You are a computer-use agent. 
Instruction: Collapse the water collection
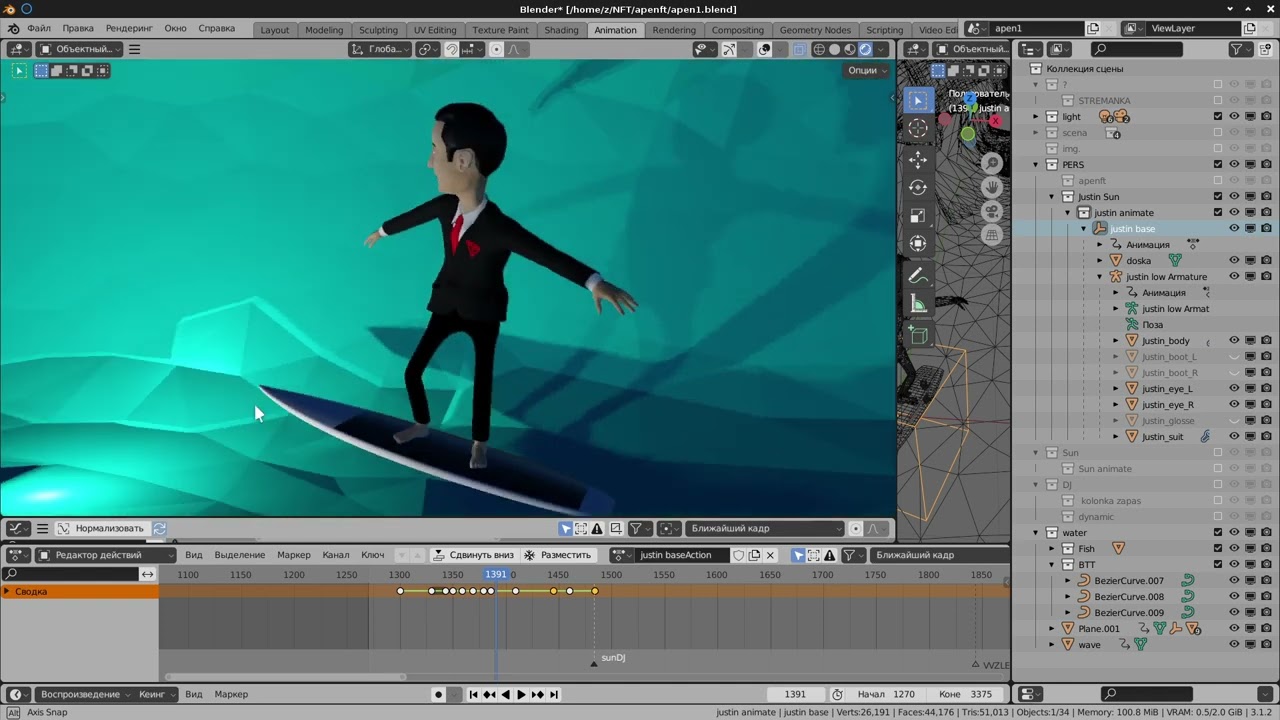coord(1036,533)
